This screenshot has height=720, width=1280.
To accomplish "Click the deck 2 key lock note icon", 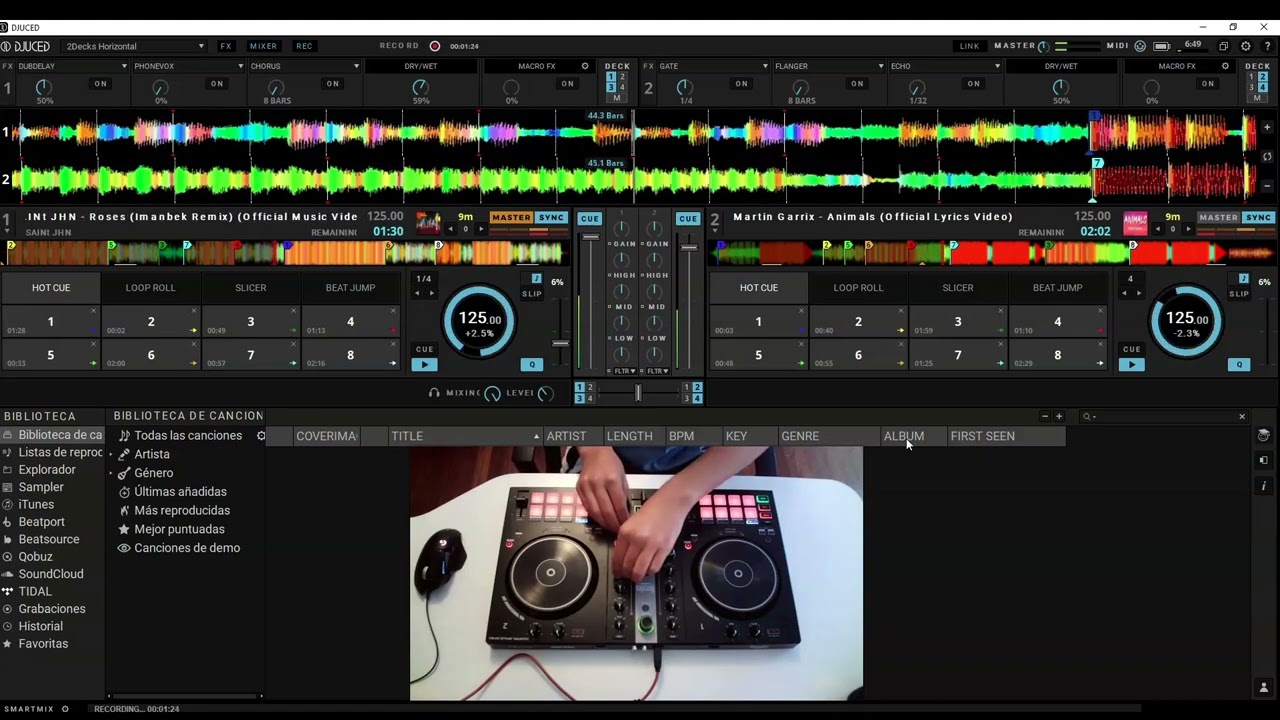I will [1243, 279].
